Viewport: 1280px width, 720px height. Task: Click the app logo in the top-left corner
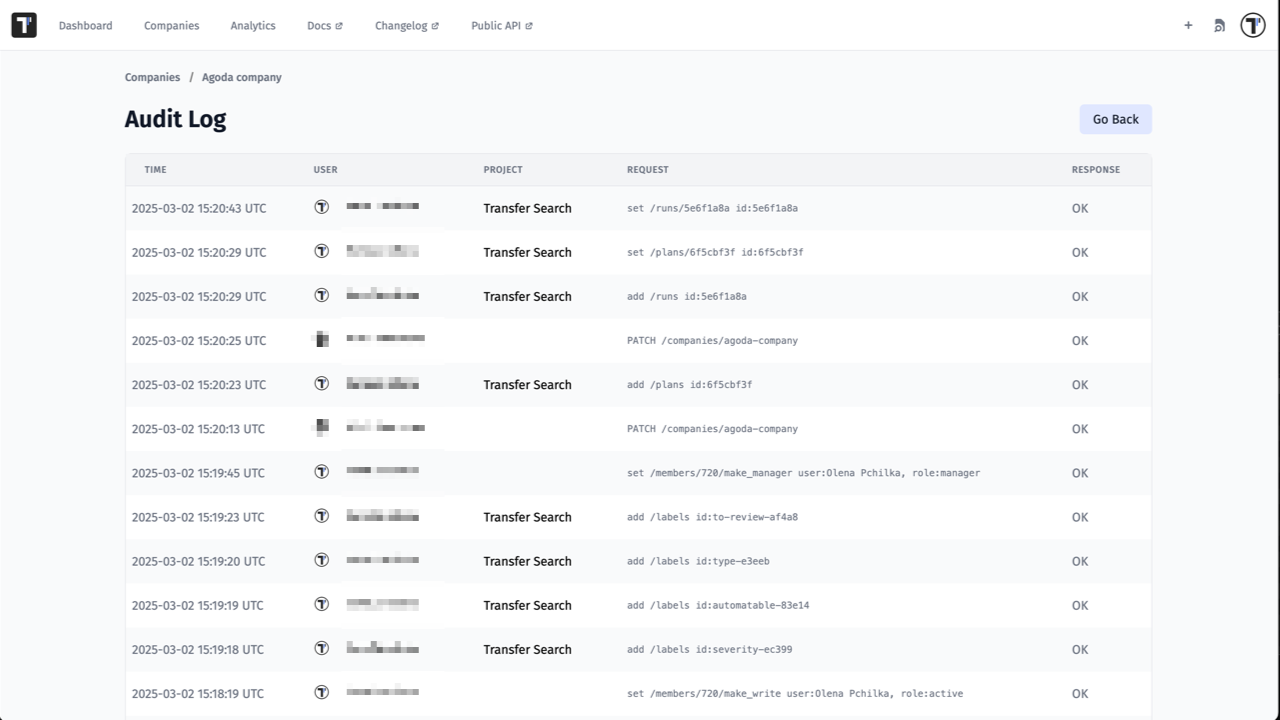[23, 24]
